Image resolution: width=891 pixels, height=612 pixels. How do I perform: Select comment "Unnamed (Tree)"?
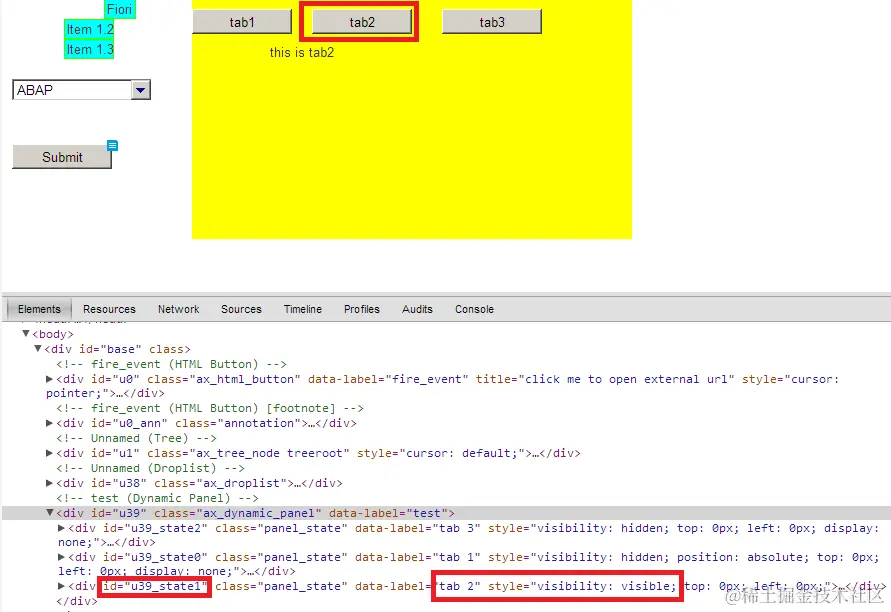point(136,438)
